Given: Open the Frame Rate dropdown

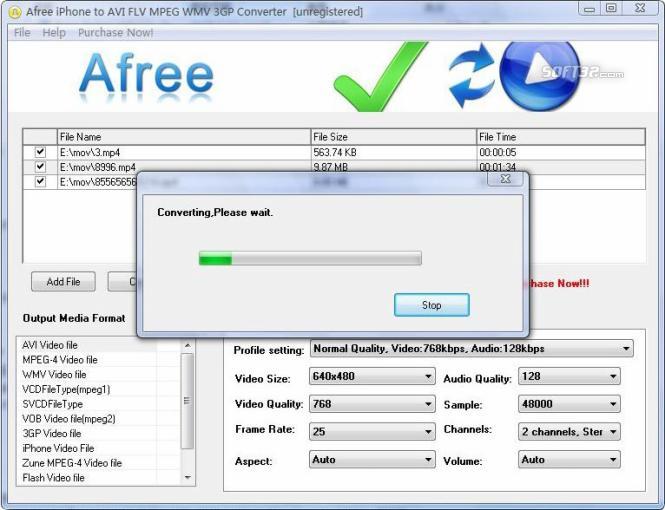Looking at the screenshot, I should point(372,432).
